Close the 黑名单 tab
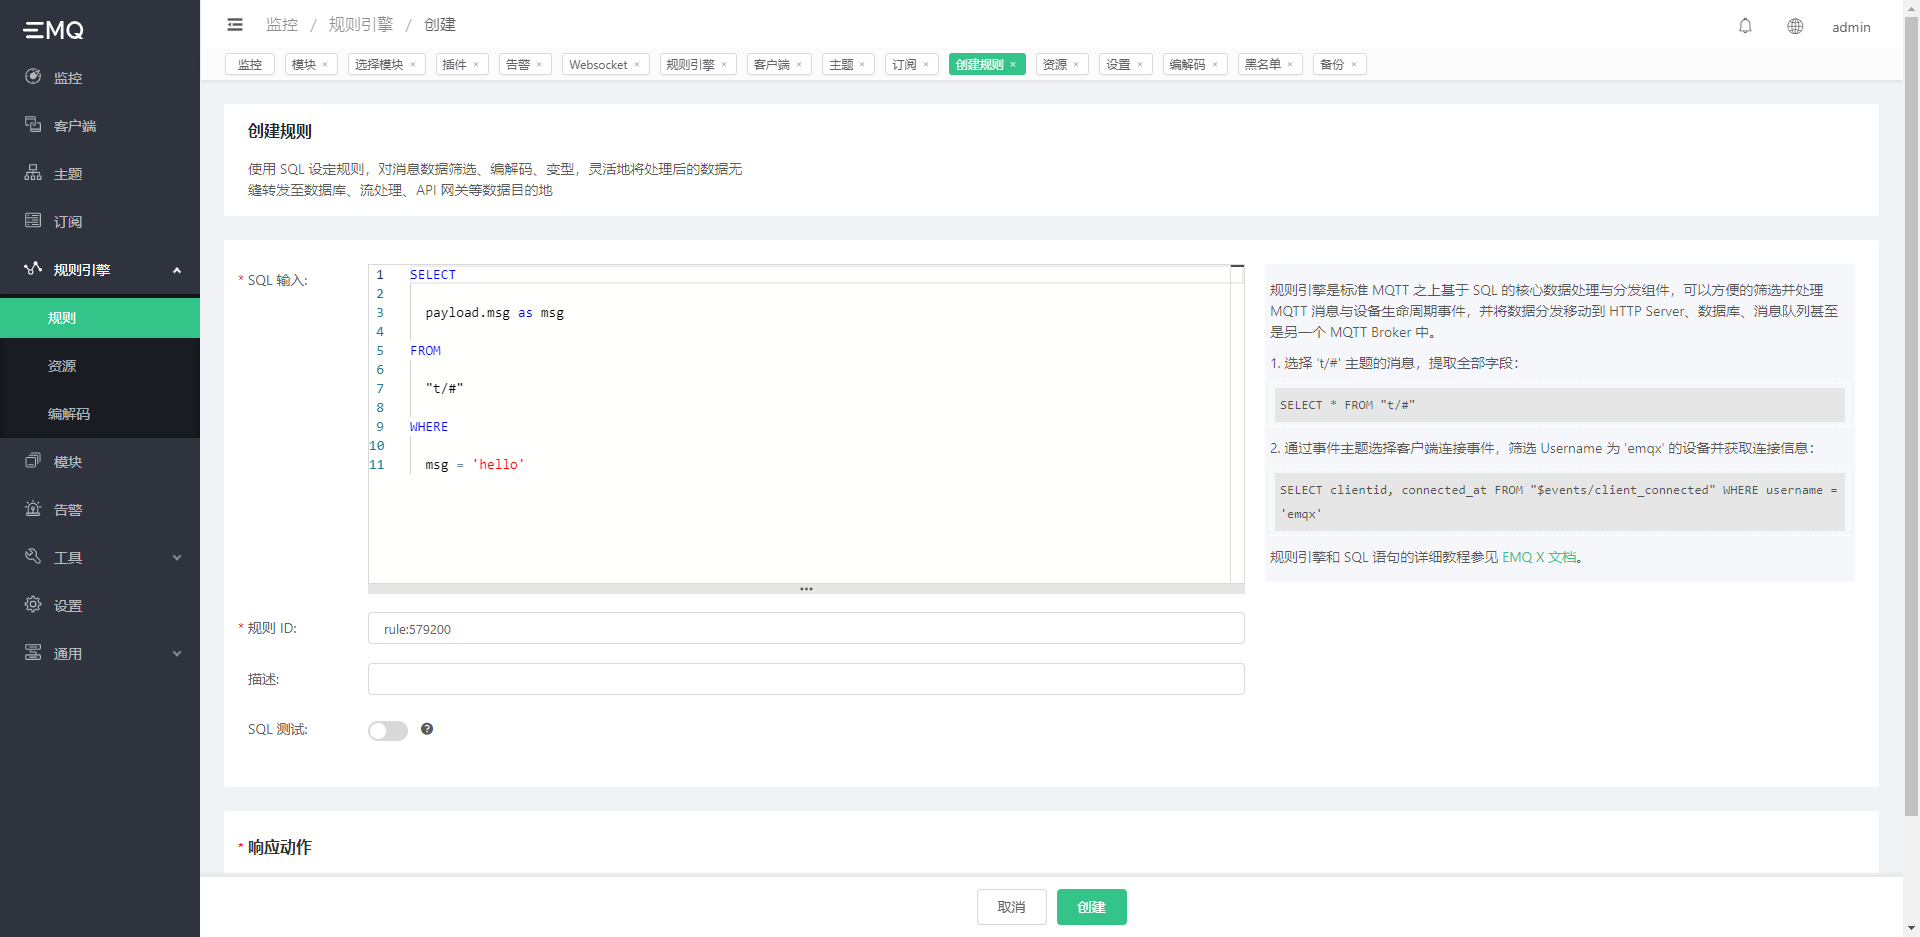Screen dimensions: 1920x937 coord(1290,65)
